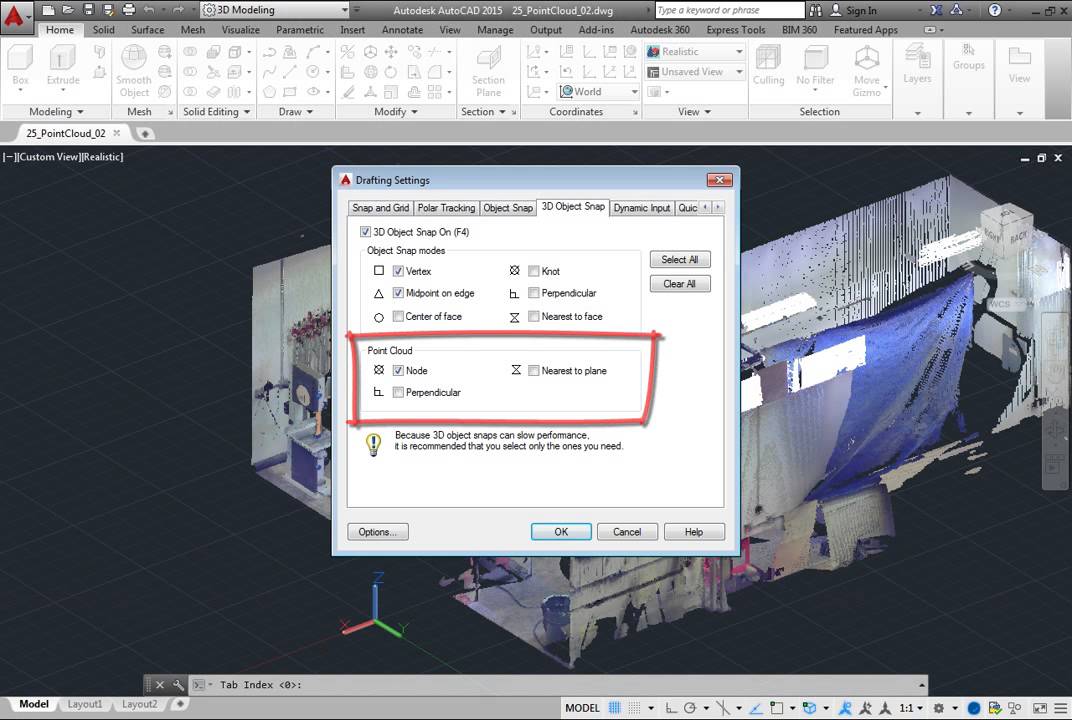Toggle 3D object snap cube icon in status bar
Viewport: 1072px width, 720px height.
click(809, 708)
